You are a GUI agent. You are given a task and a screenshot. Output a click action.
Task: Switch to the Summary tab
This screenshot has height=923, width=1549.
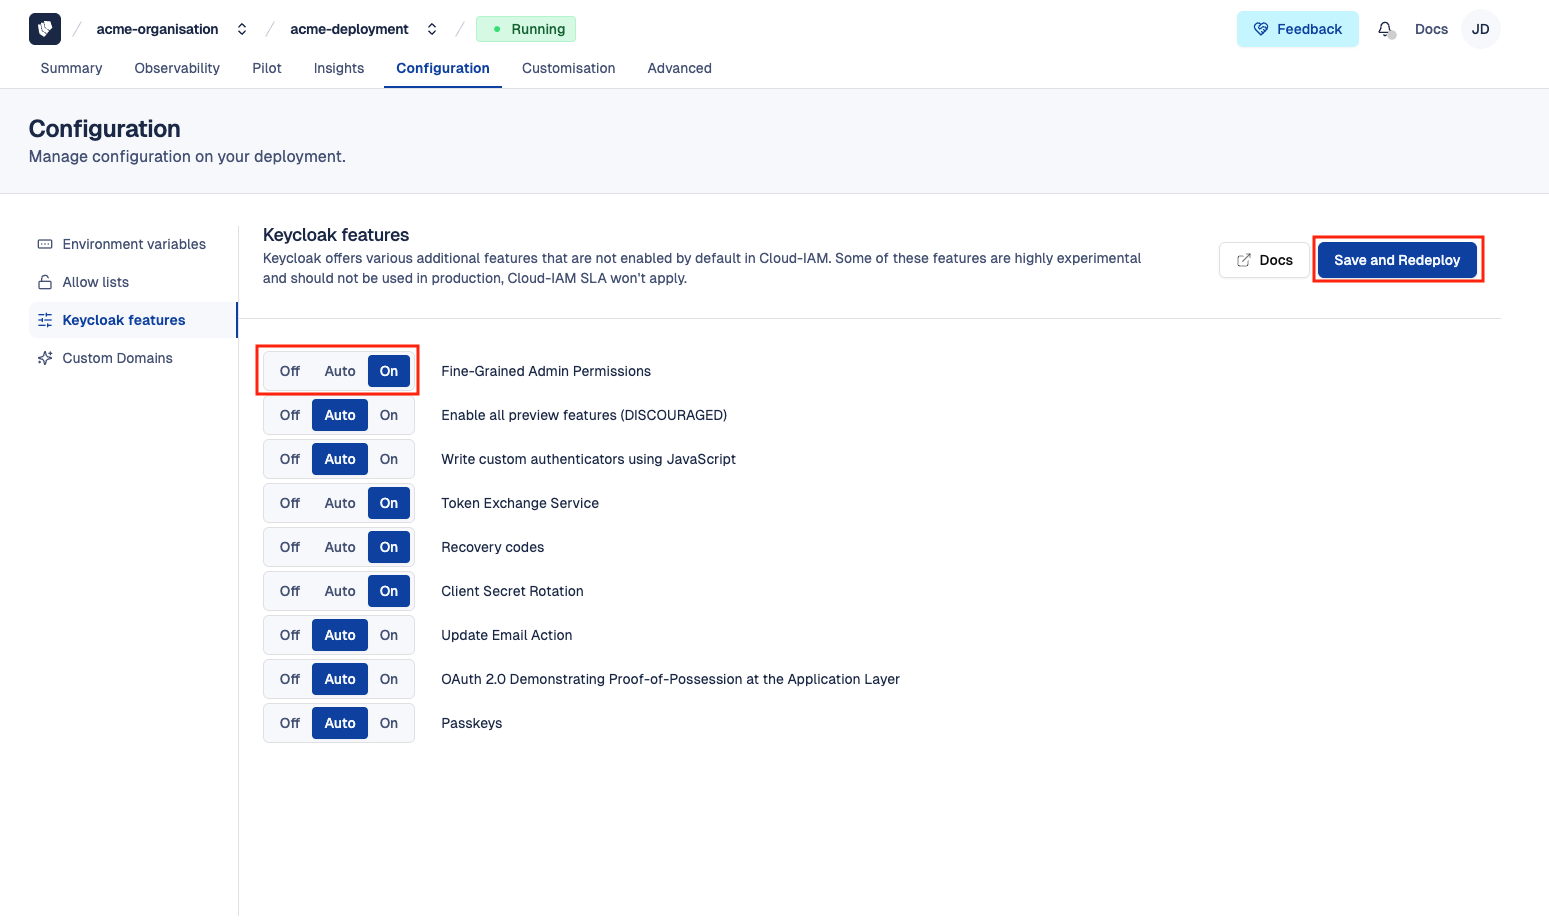pos(71,68)
